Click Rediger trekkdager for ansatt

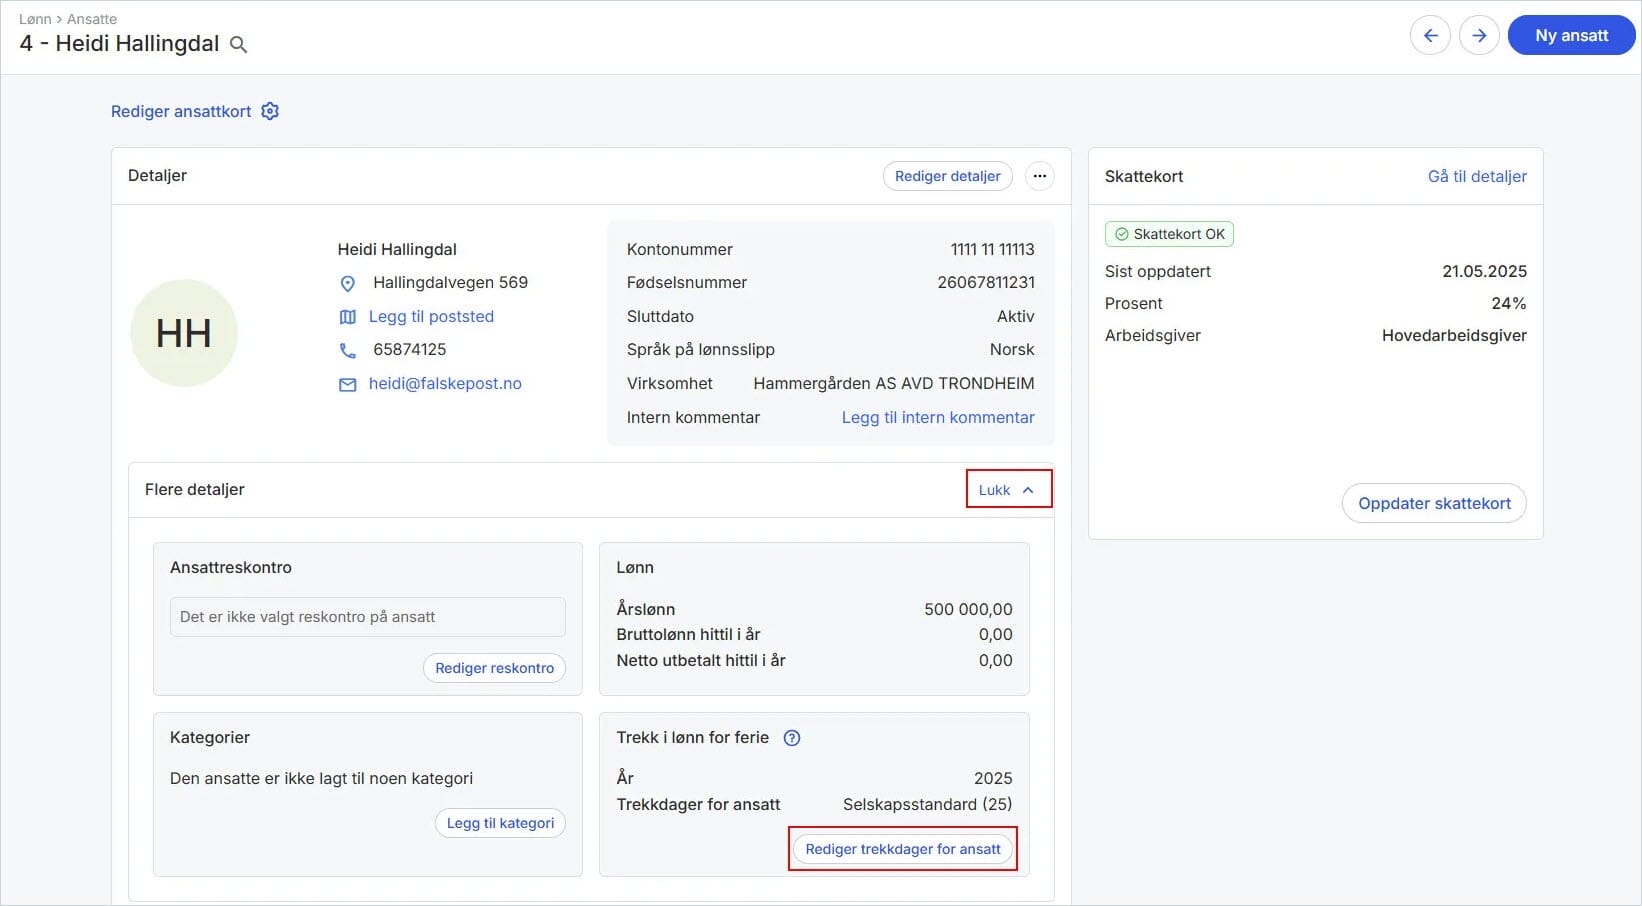tap(903, 849)
